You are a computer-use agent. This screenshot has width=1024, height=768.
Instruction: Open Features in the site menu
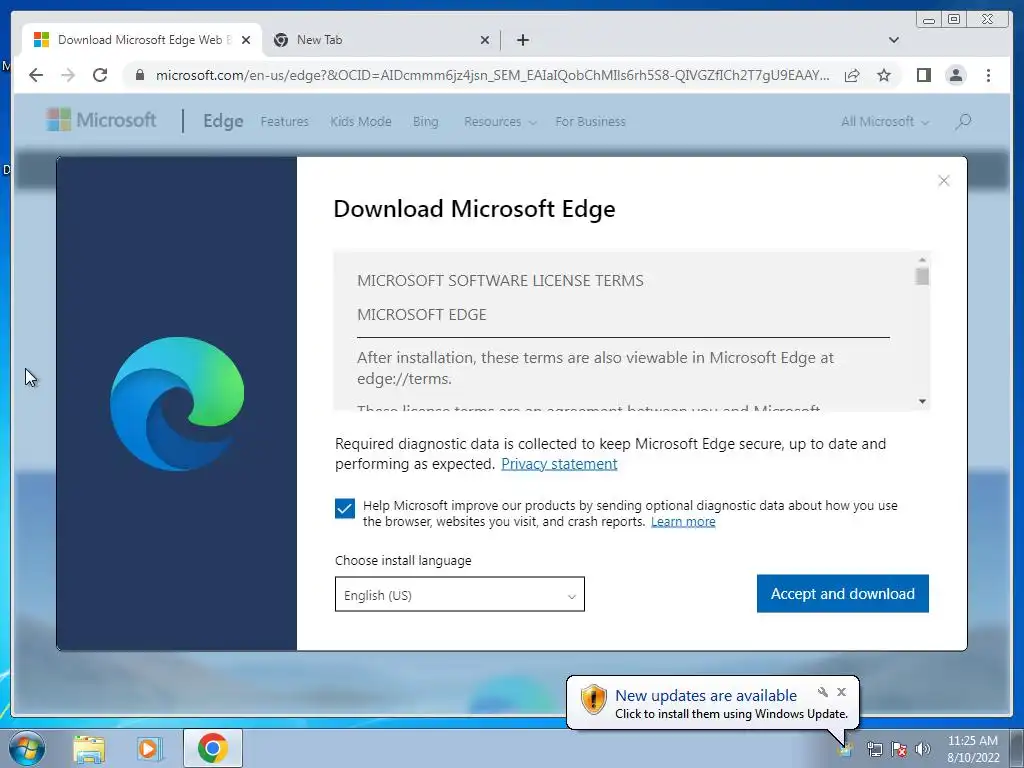point(284,121)
